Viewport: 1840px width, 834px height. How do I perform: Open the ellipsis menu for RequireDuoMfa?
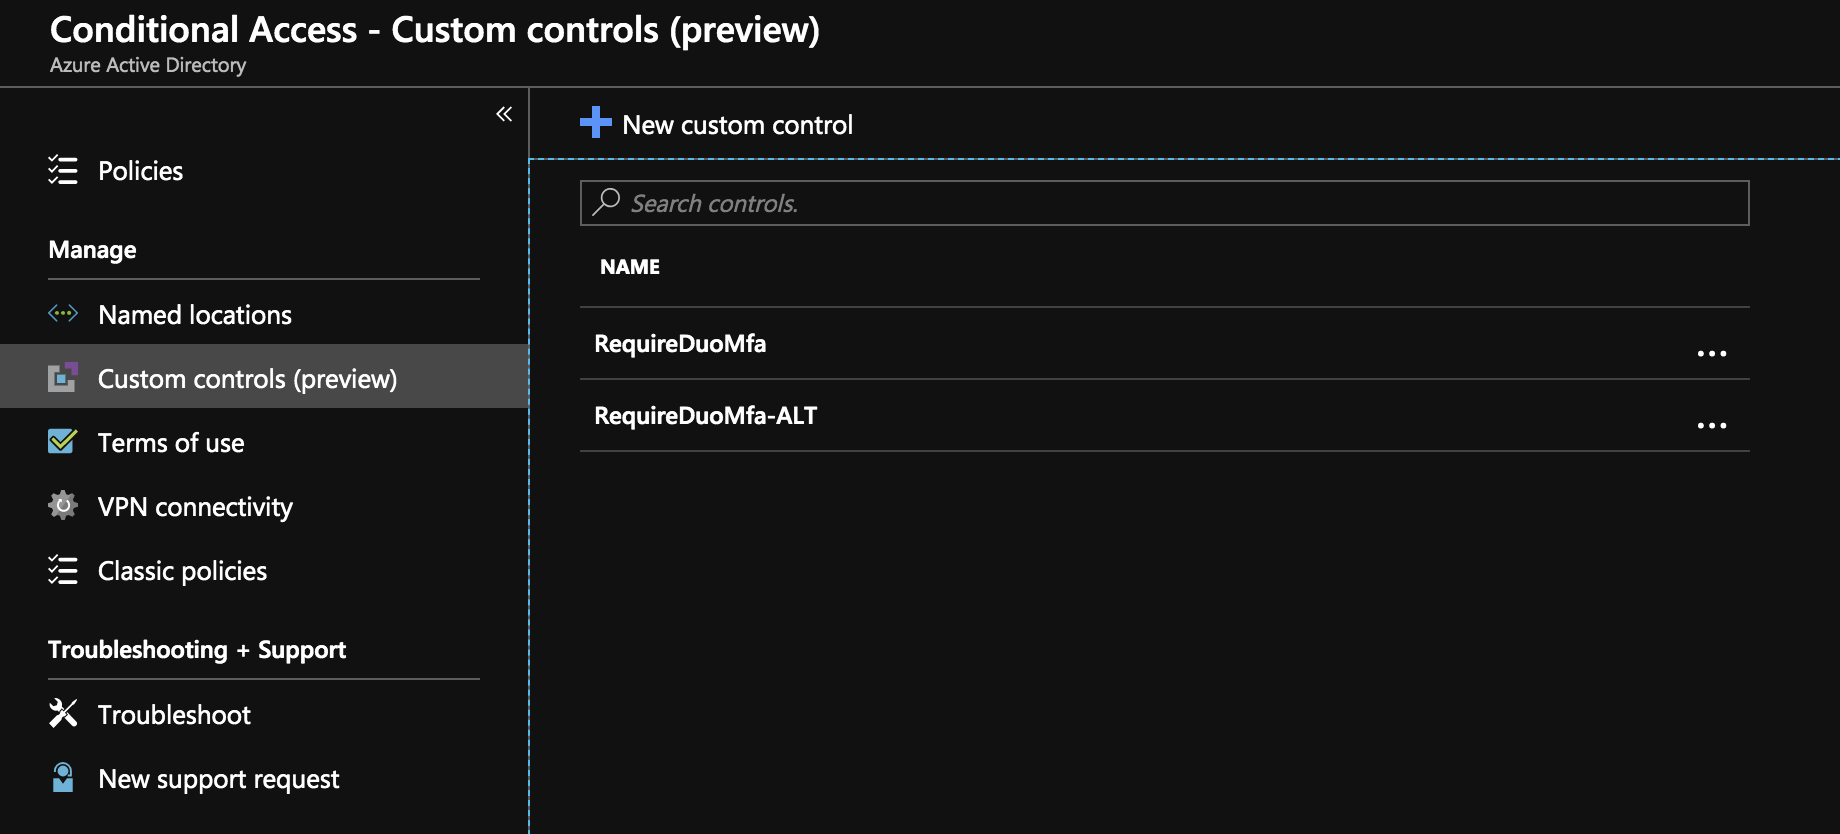pyautogui.click(x=1713, y=352)
